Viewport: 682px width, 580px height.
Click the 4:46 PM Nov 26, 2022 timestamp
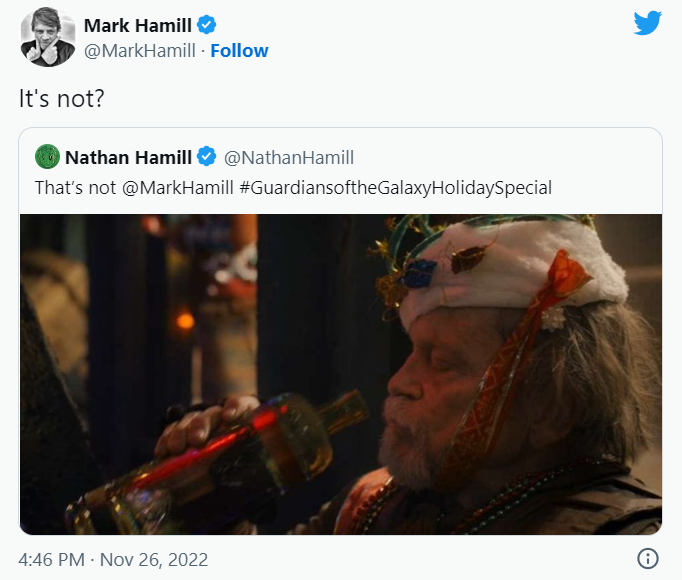pos(114,558)
